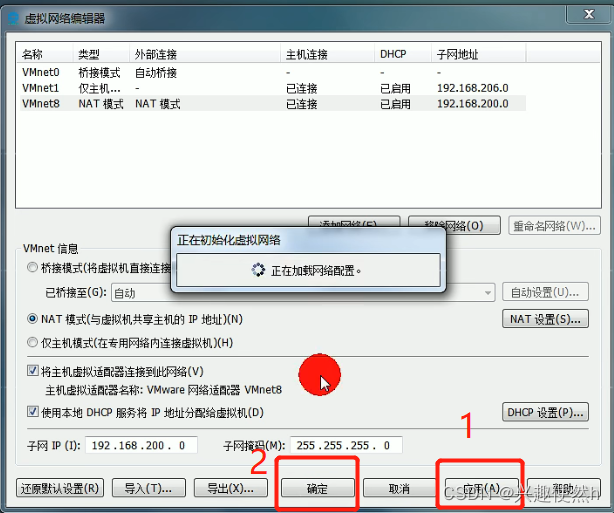The height and width of the screenshot is (513, 614).
Task: Toggle 使用本地 DHCP 服务 checkbox
Action: [33, 412]
